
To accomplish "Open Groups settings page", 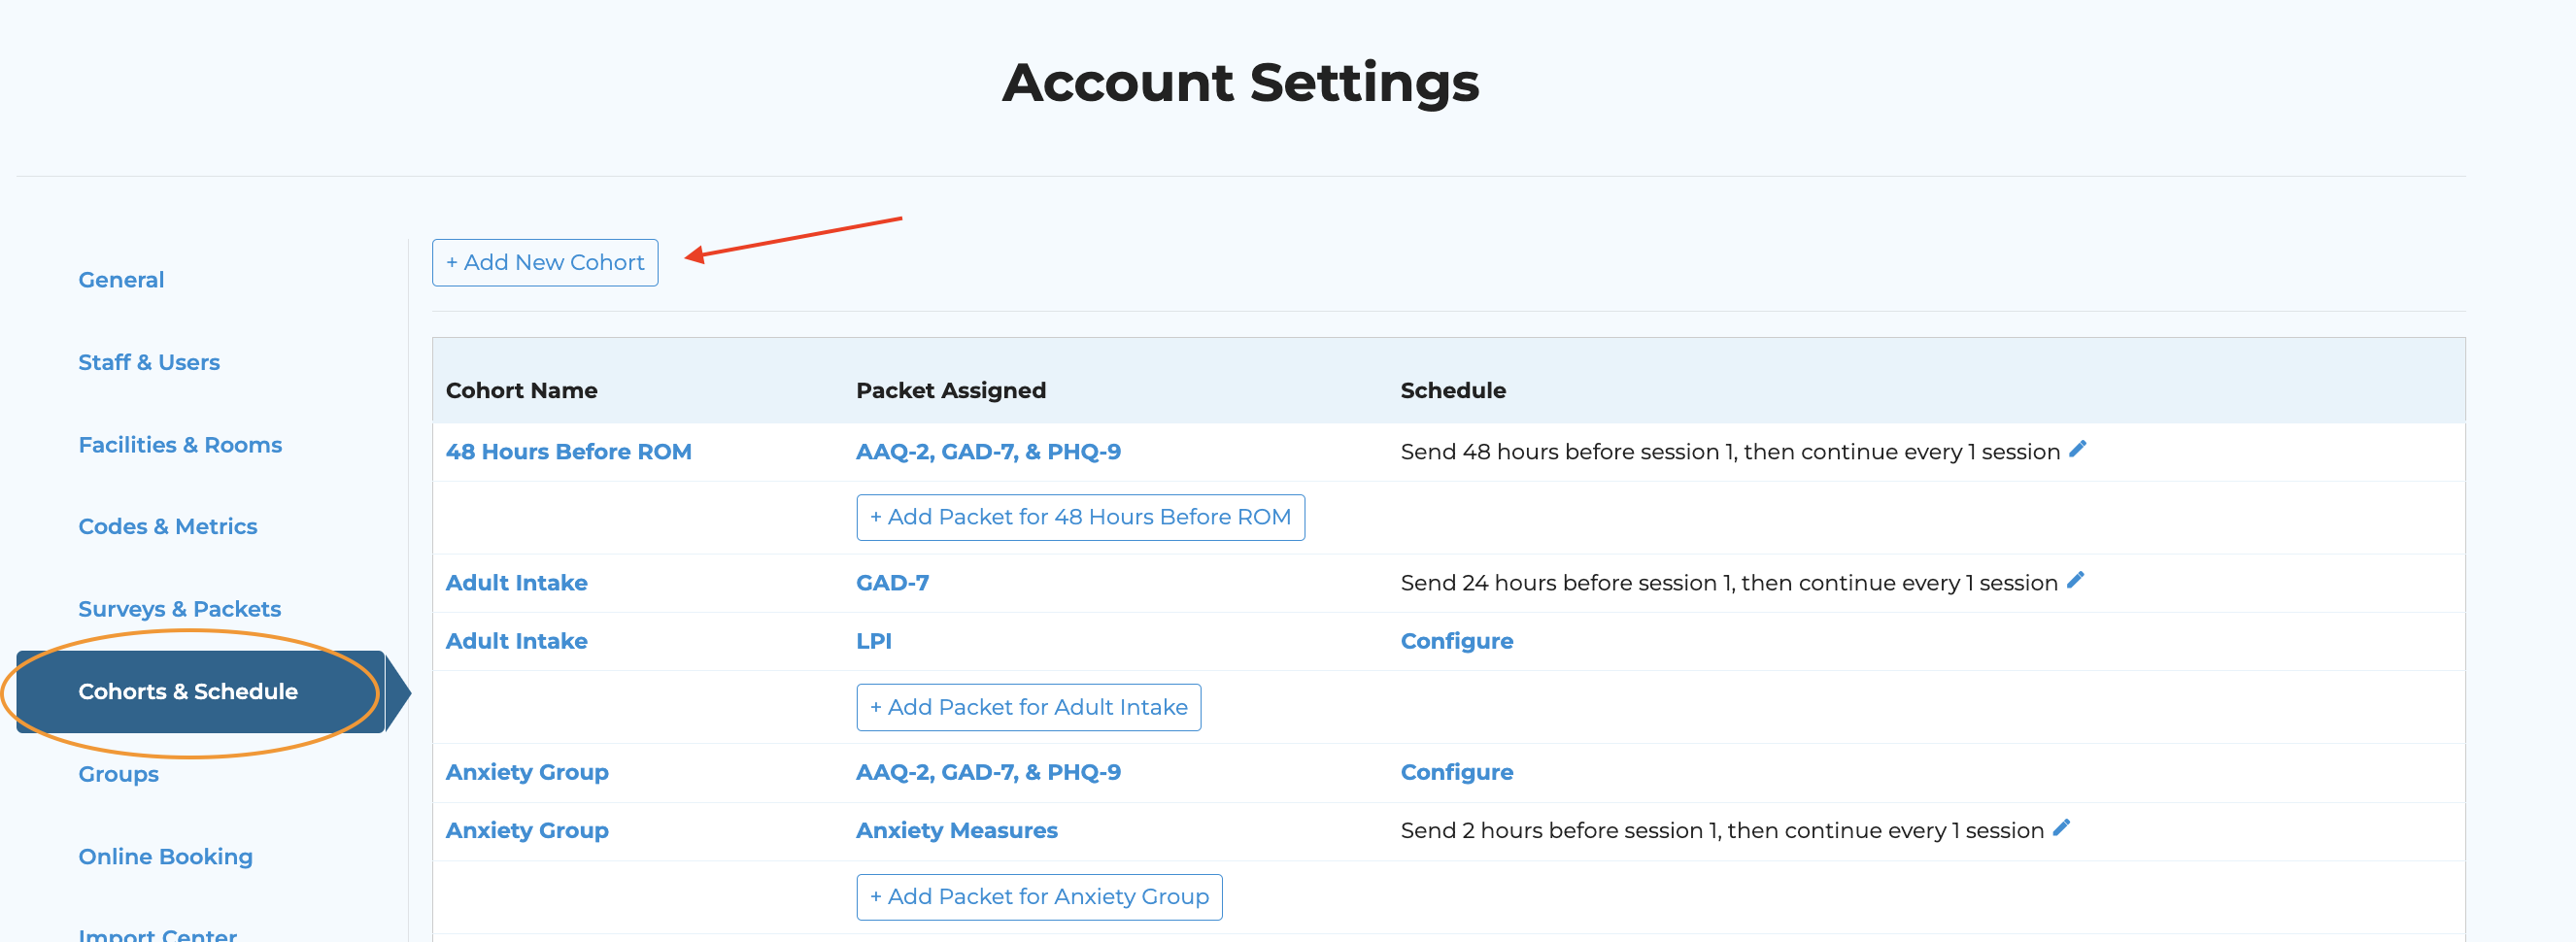I will 118,774.
